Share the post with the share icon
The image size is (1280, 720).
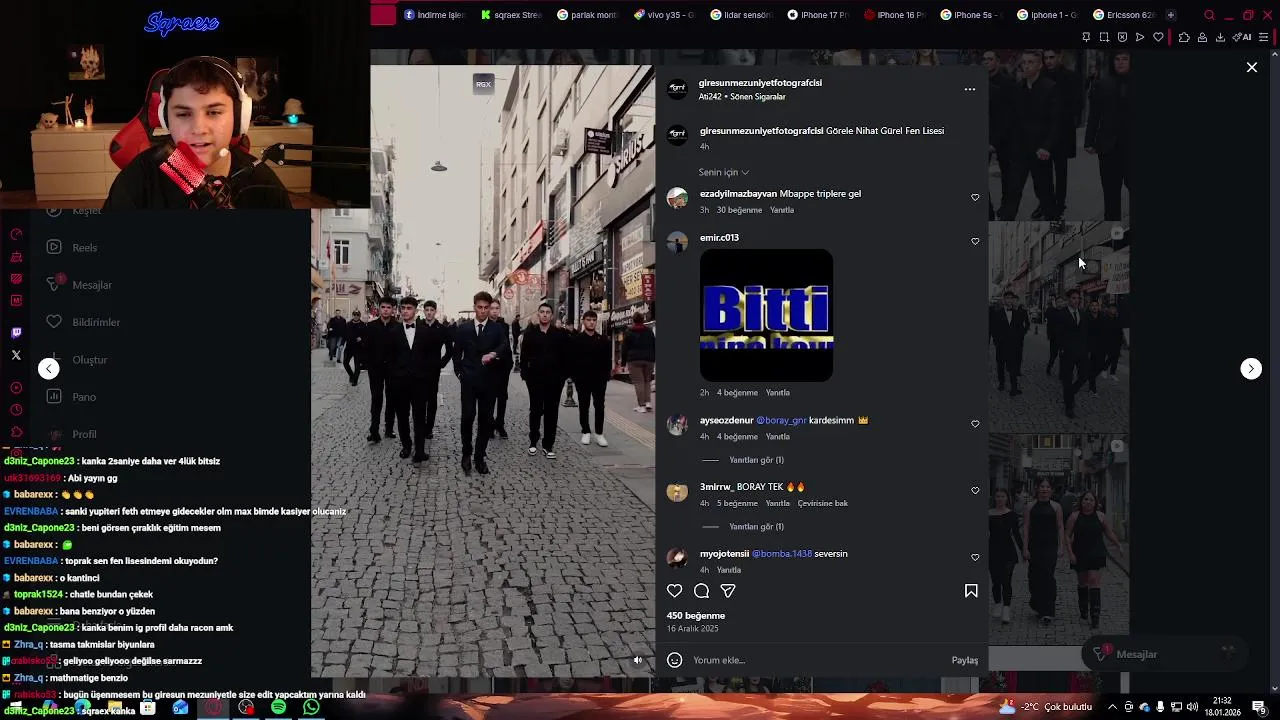(x=728, y=591)
